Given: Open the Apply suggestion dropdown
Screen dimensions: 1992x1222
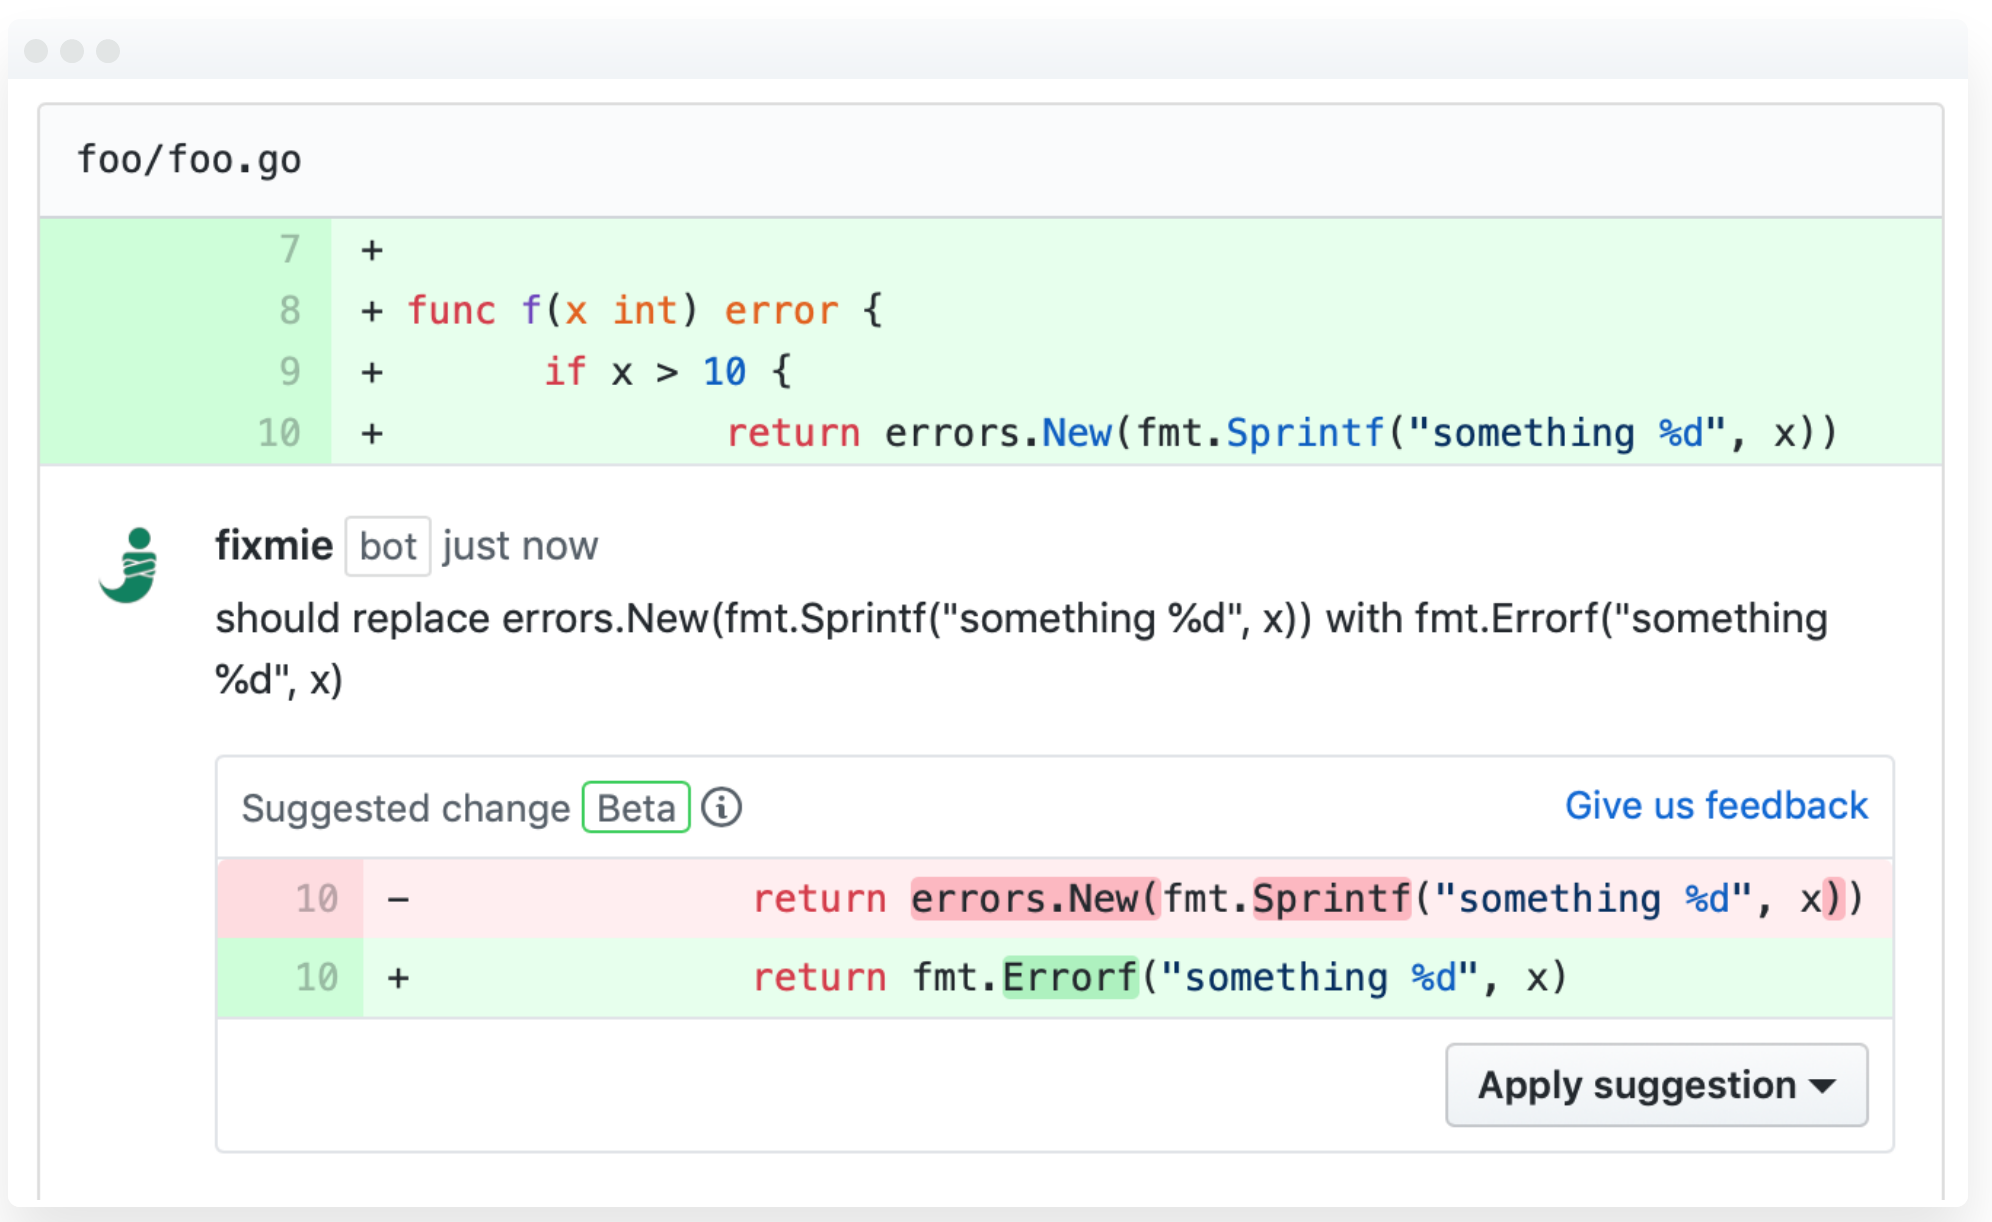Looking at the screenshot, I should 1656,1085.
